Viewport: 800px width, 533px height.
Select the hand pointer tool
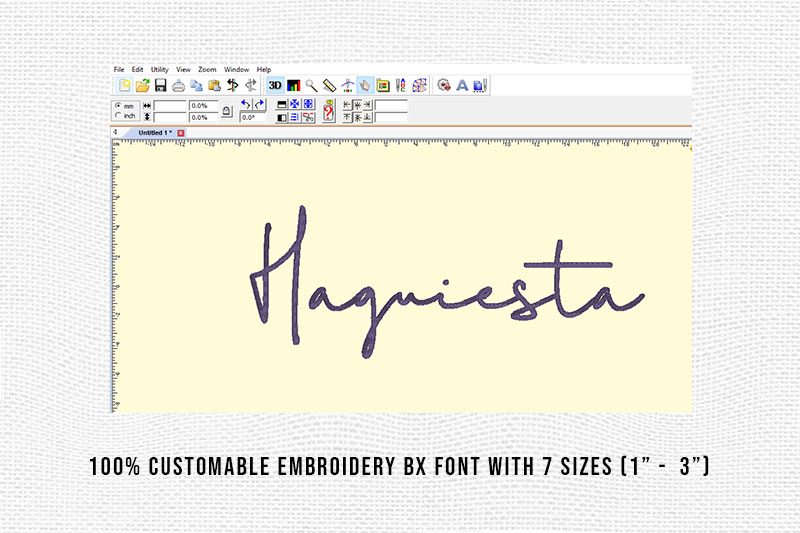tap(365, 85)
